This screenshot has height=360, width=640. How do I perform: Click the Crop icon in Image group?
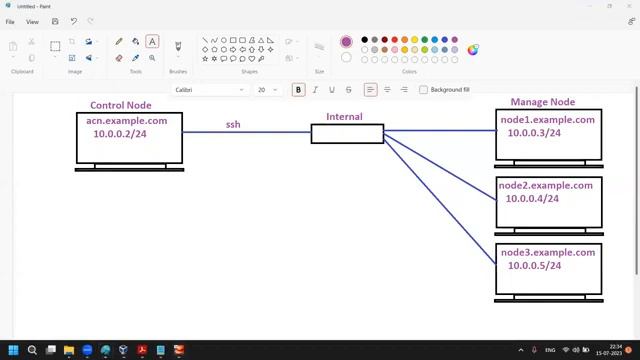tap(72, 42)
